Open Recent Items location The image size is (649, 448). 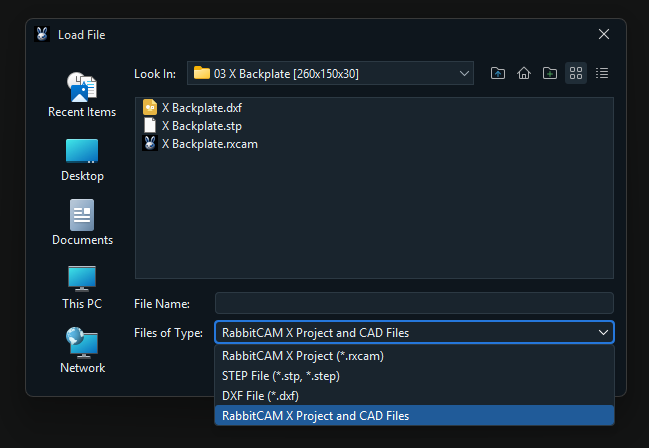pyautogui.click(x=82, y=95)
